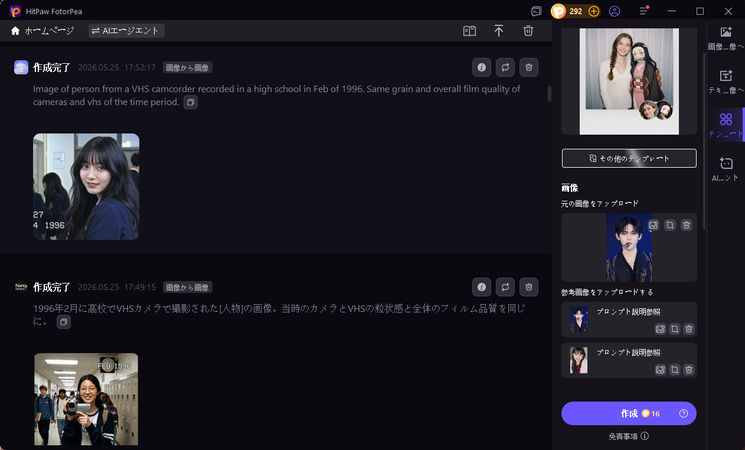Click the first reference thumbnail of man
The image size is (745, 450).
point(579,319)
